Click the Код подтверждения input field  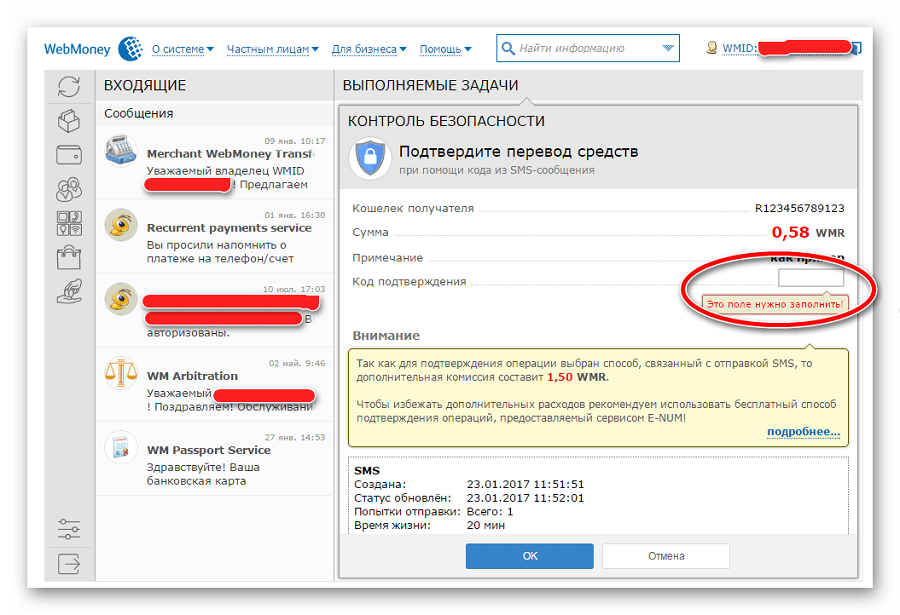pos(811,279)
